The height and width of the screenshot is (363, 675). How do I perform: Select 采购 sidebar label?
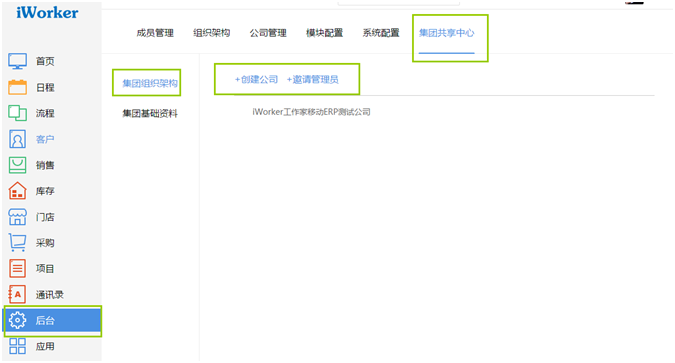tap(45, 243)
